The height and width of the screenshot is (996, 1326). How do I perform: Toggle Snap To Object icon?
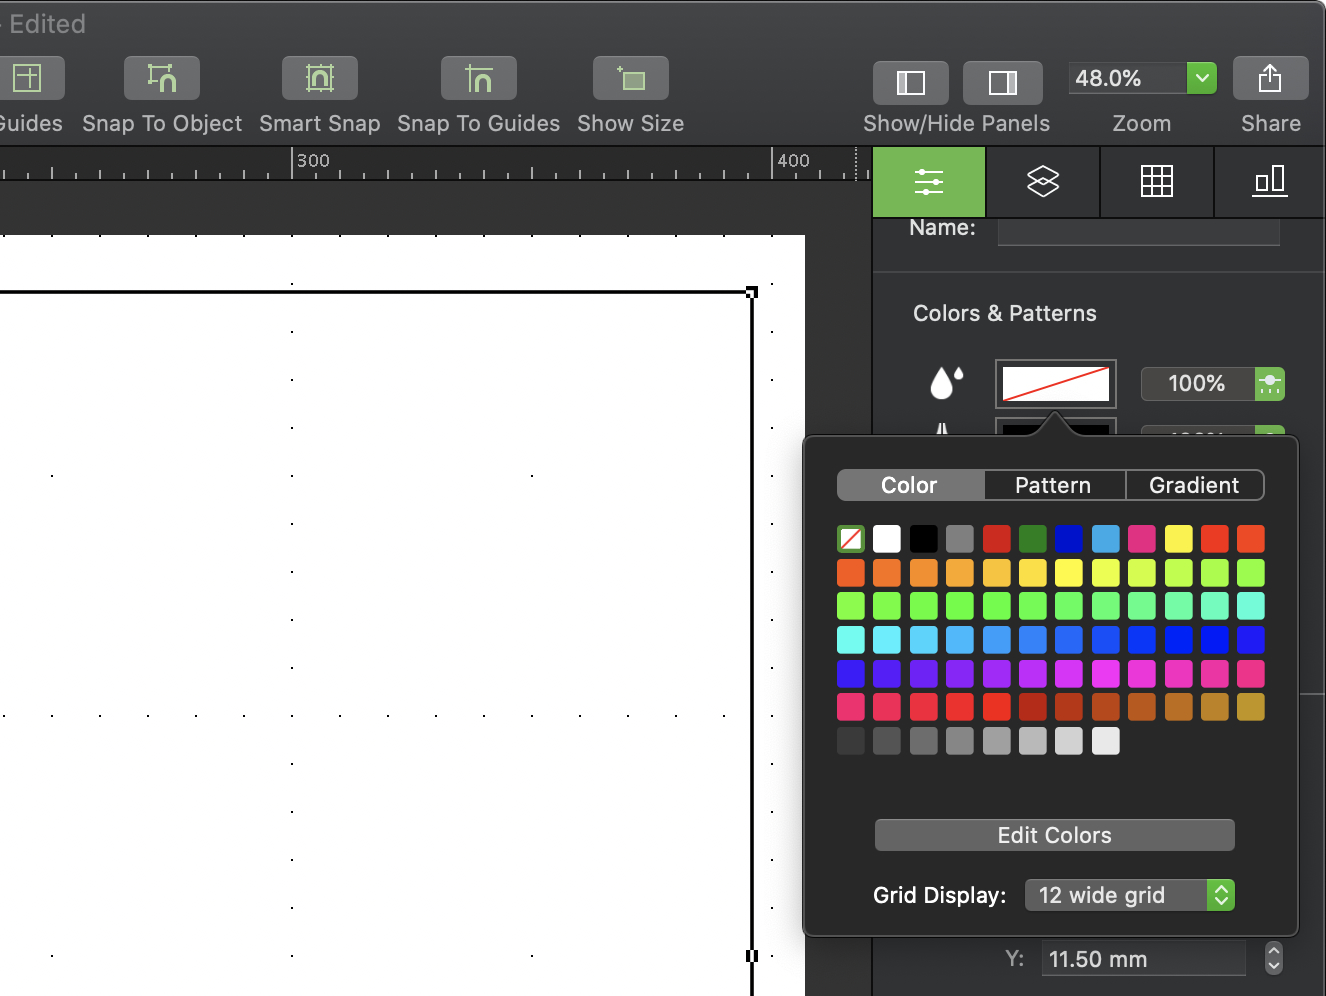coord(161,78)
